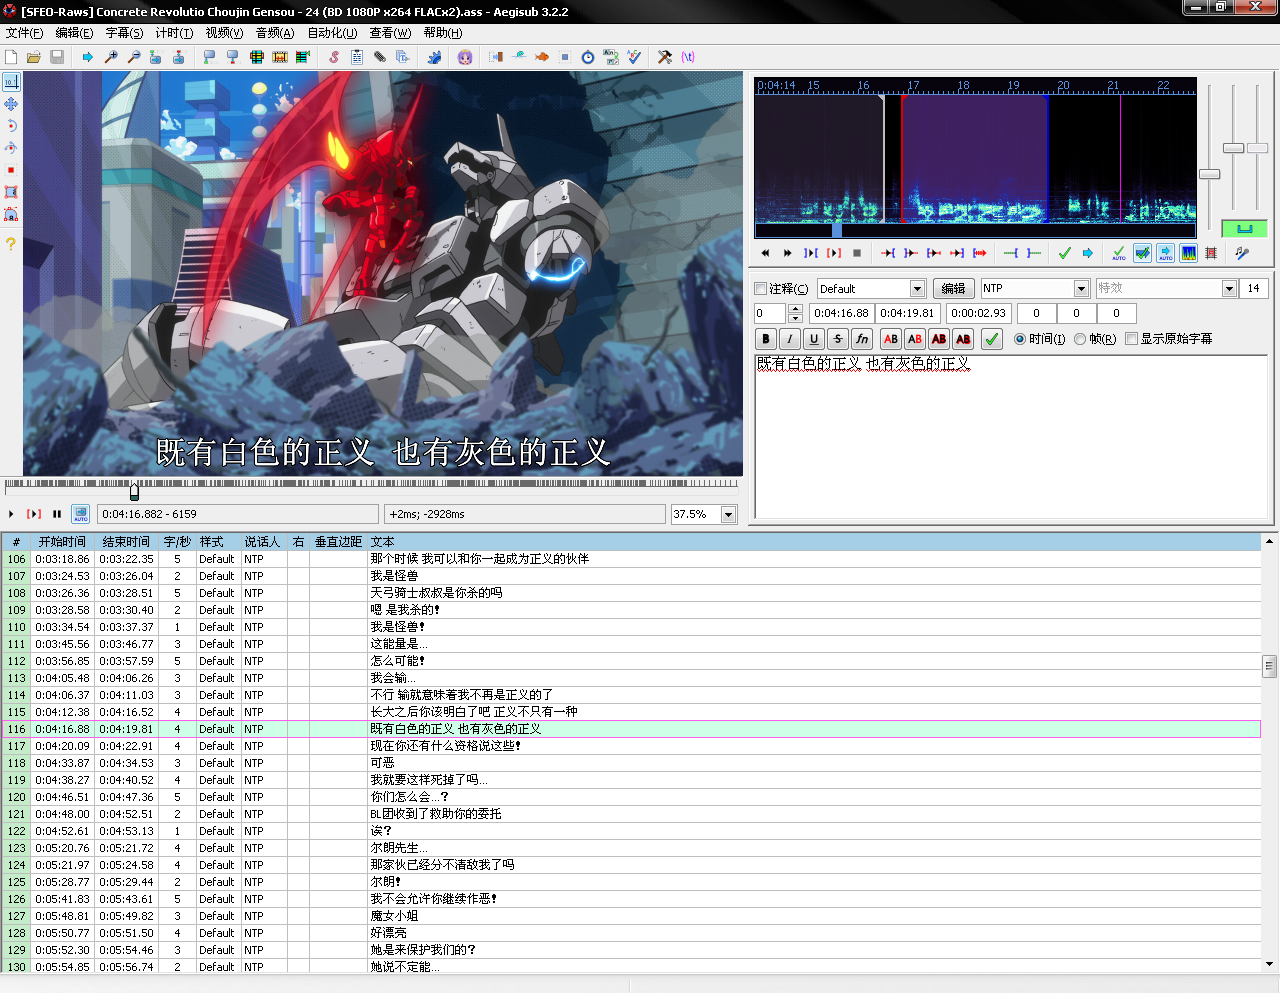Click the subtitle grid vertical scrollbar

[1269, 754]
